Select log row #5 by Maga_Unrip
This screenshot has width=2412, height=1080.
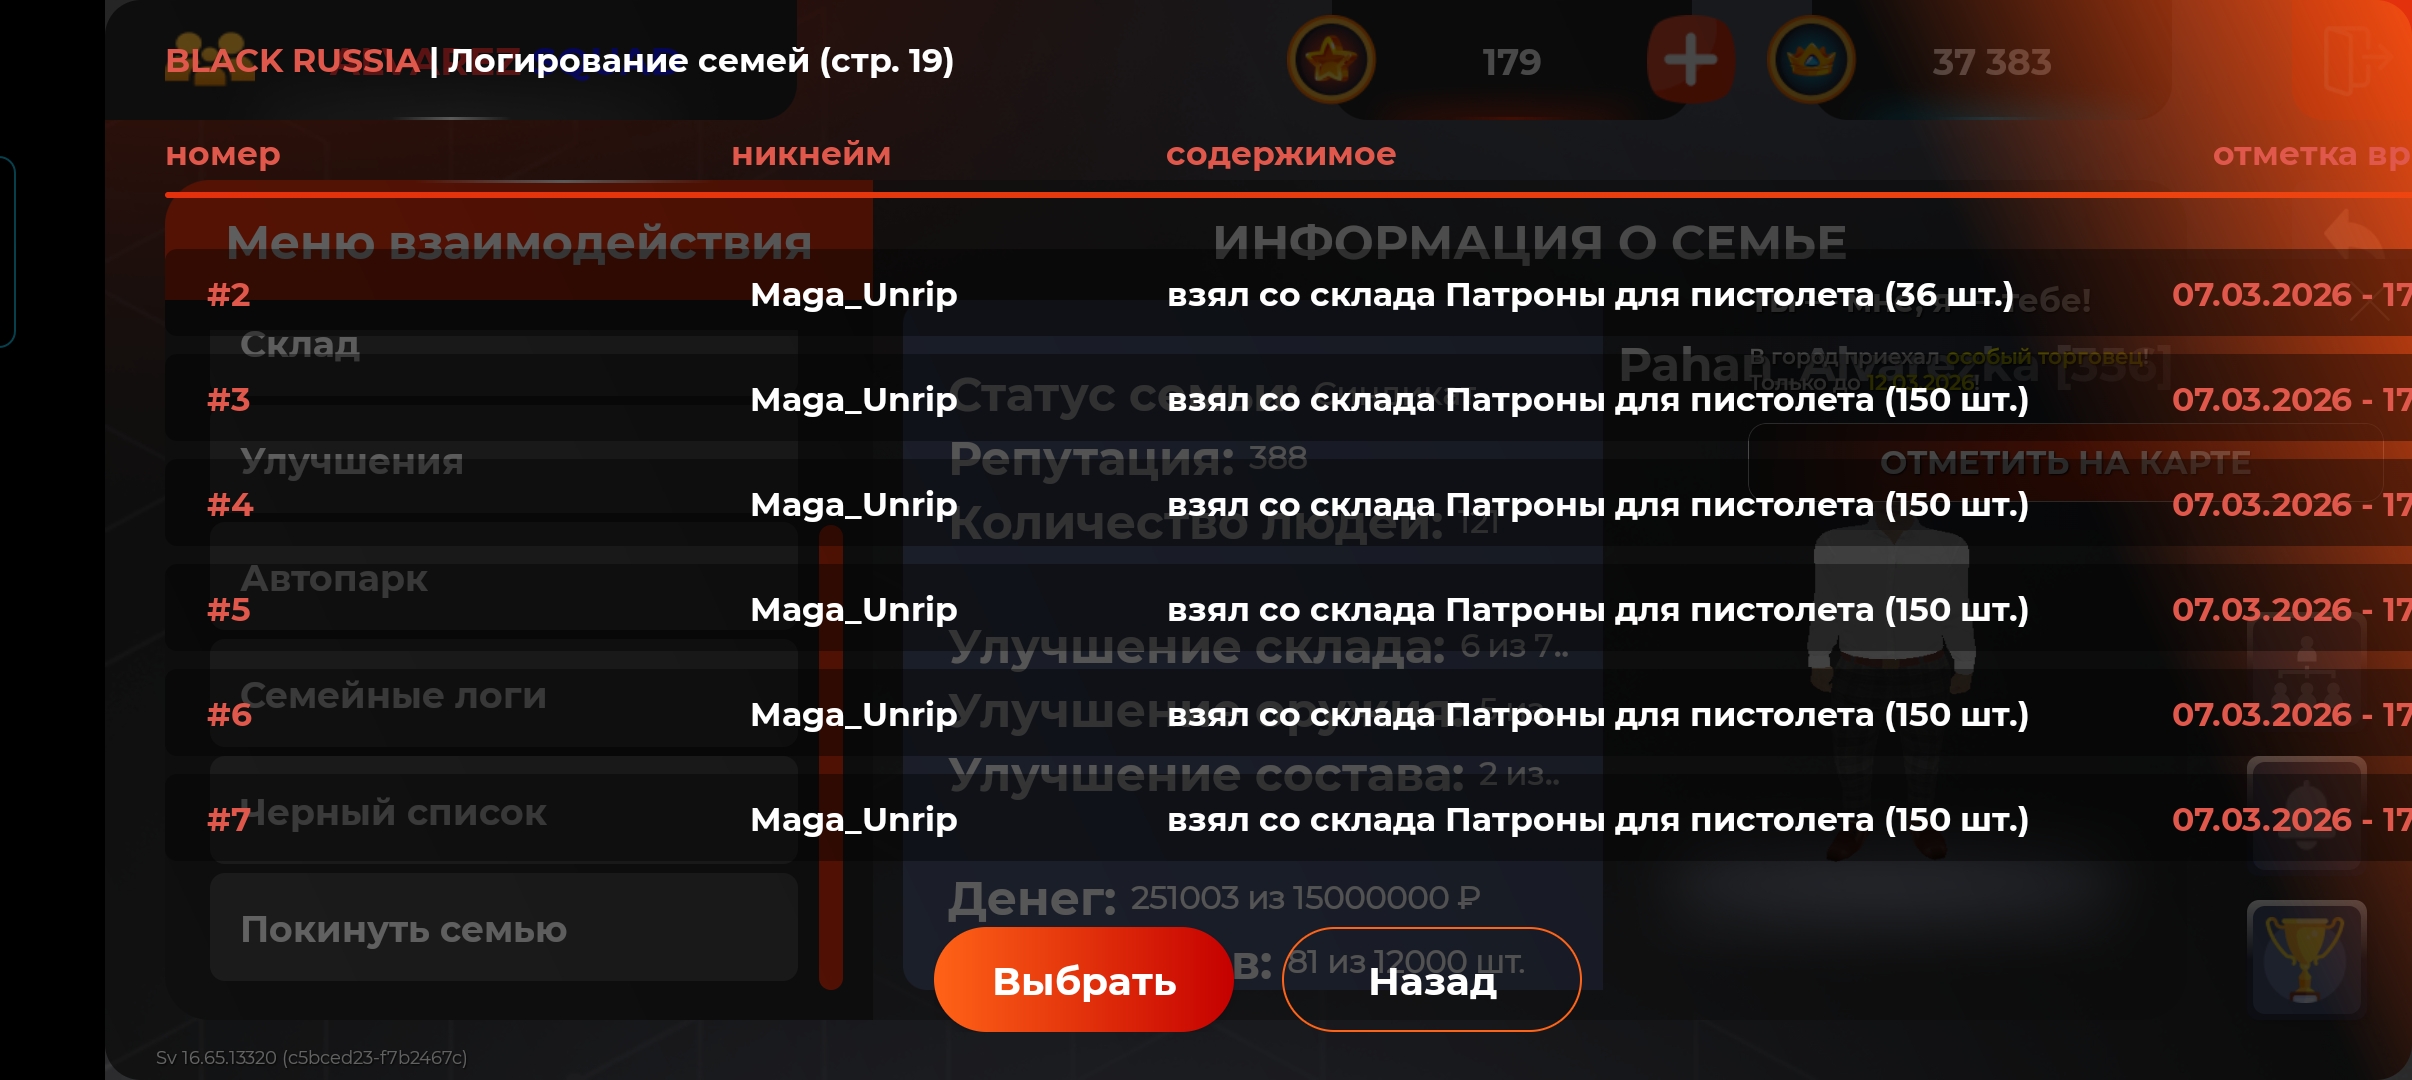click(x=1288, y=609)
